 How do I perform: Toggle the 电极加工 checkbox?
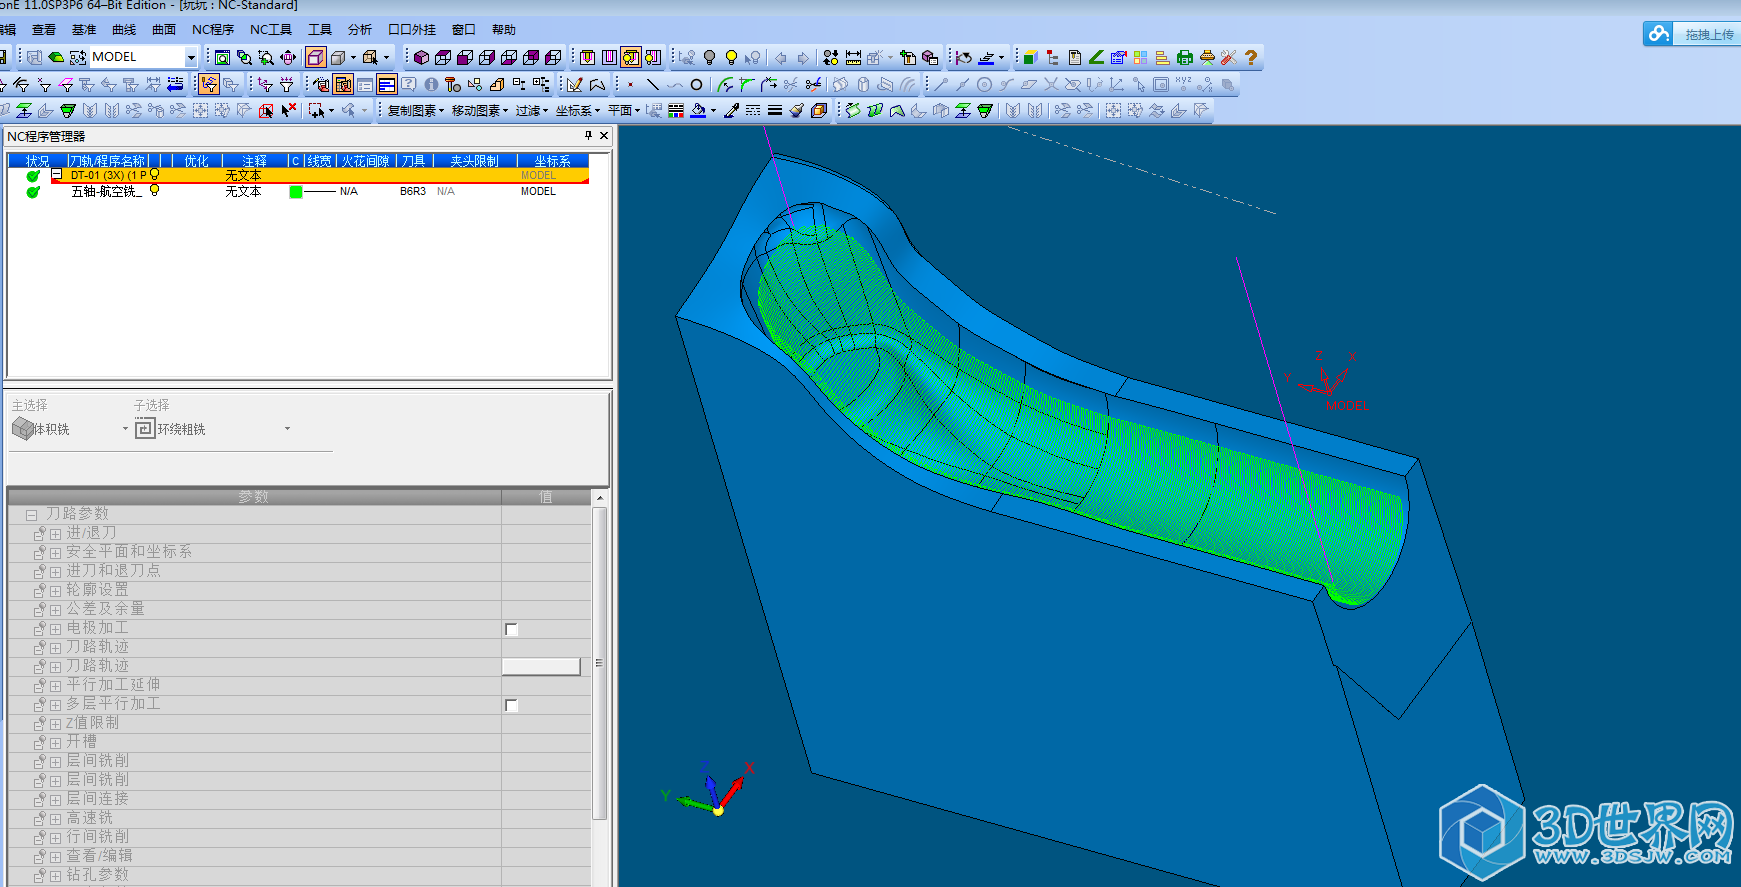point(511,629)
